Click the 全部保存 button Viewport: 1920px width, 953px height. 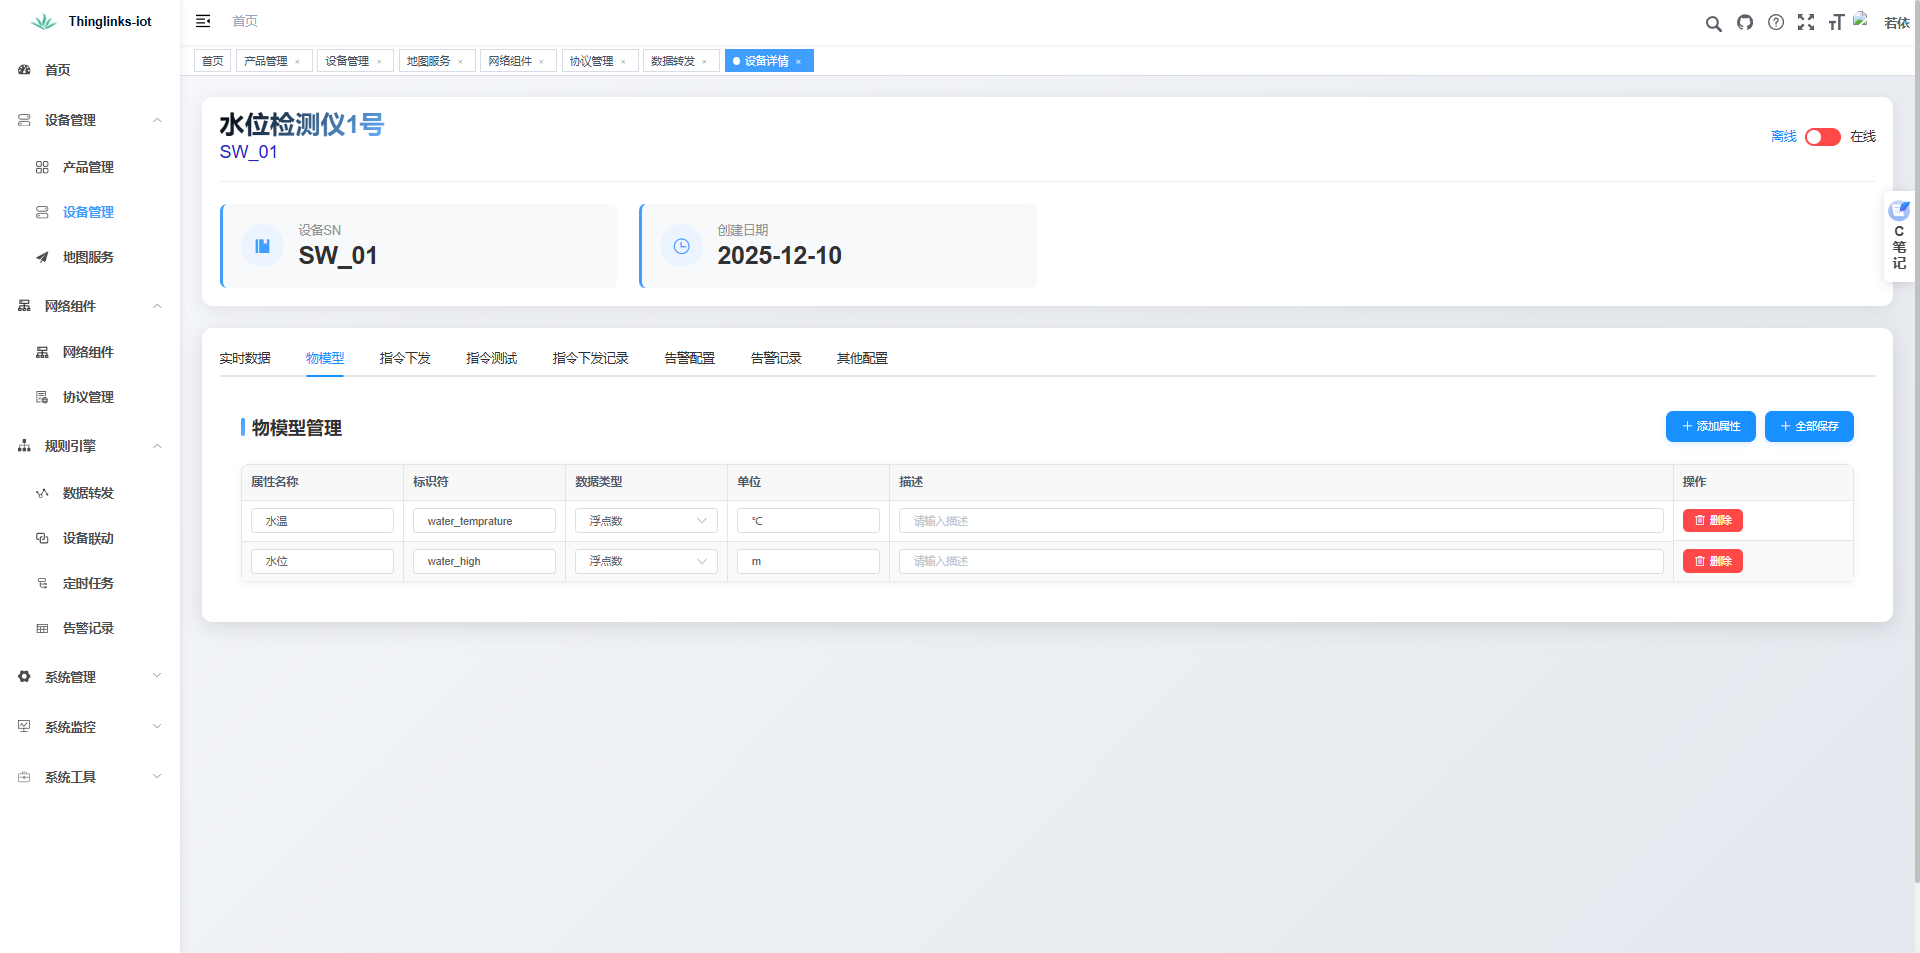click(1808, 426)
